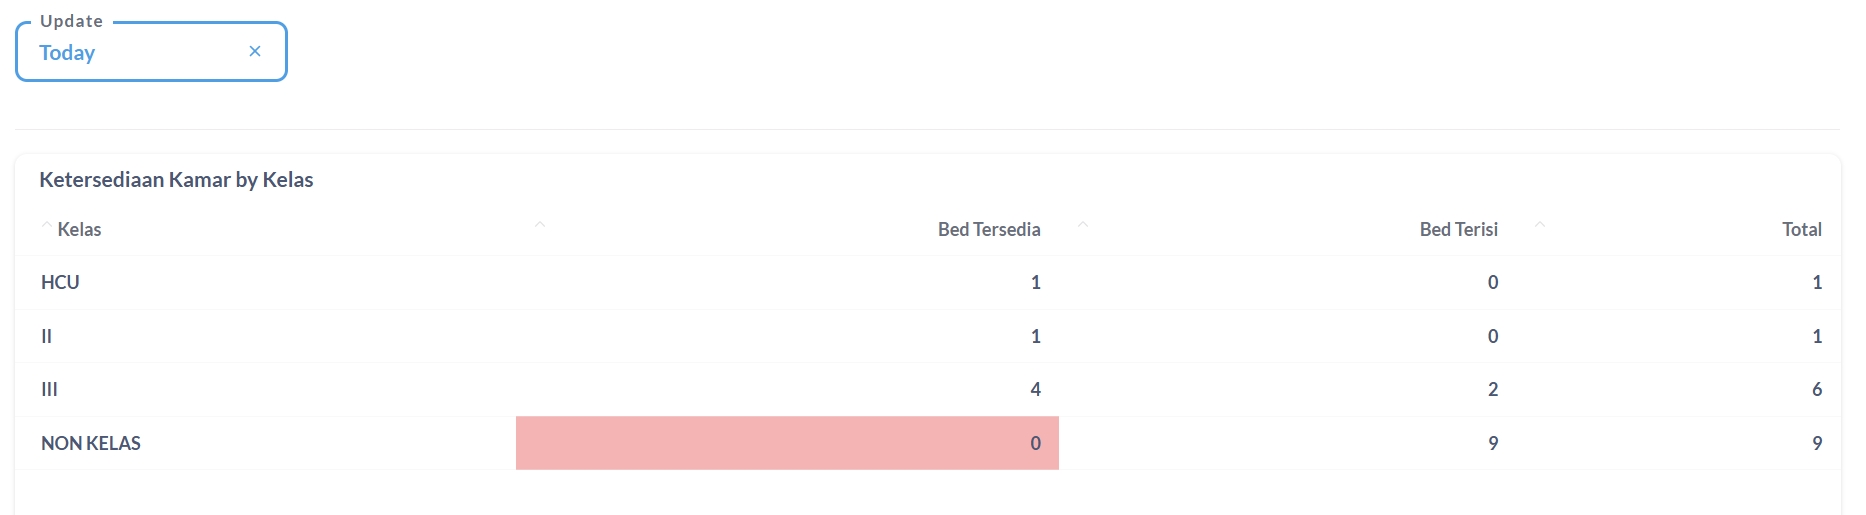Select the class II row label
This screenshot has width=1866, height=515.
[x=46, y=337]
